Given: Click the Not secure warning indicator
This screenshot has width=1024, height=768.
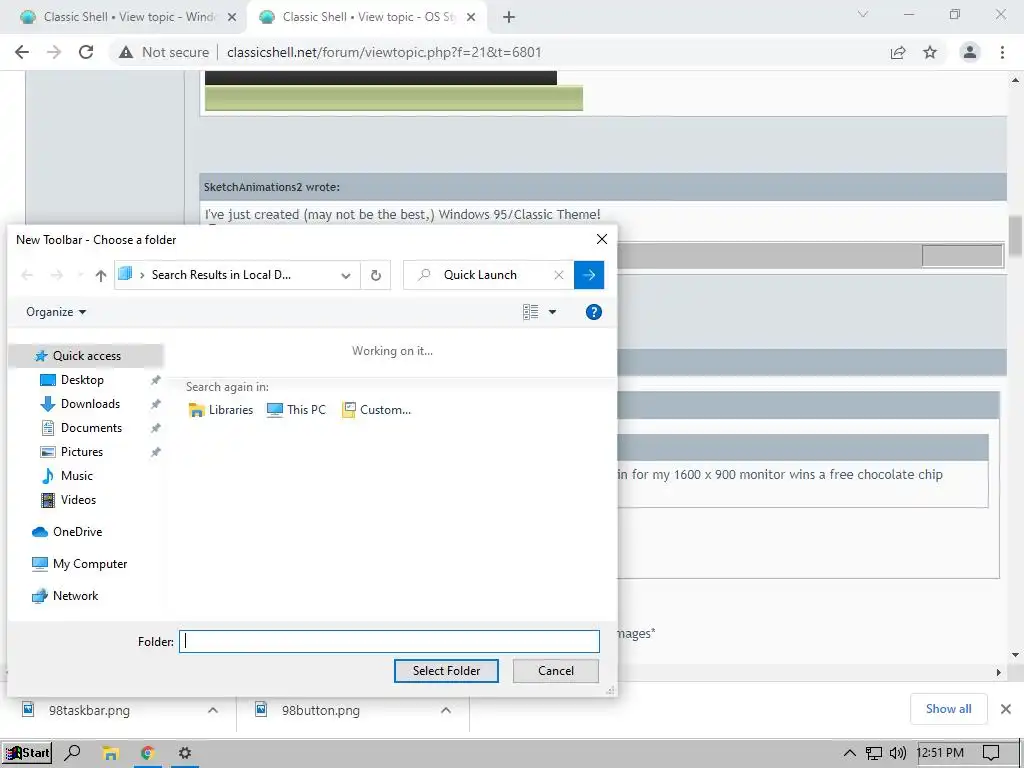Looking at the screenshot, I should [163, 52].
